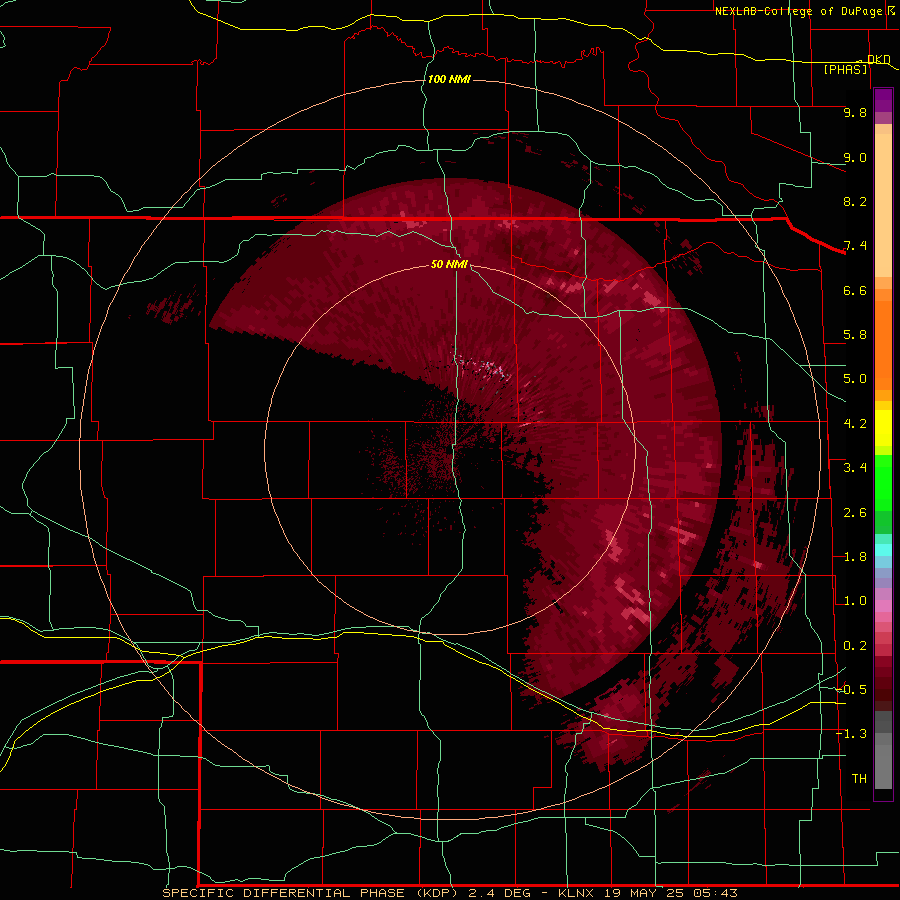Click the 0.2 legend value
The width and height of the screenshot is (900, 900).
point(855,646)
